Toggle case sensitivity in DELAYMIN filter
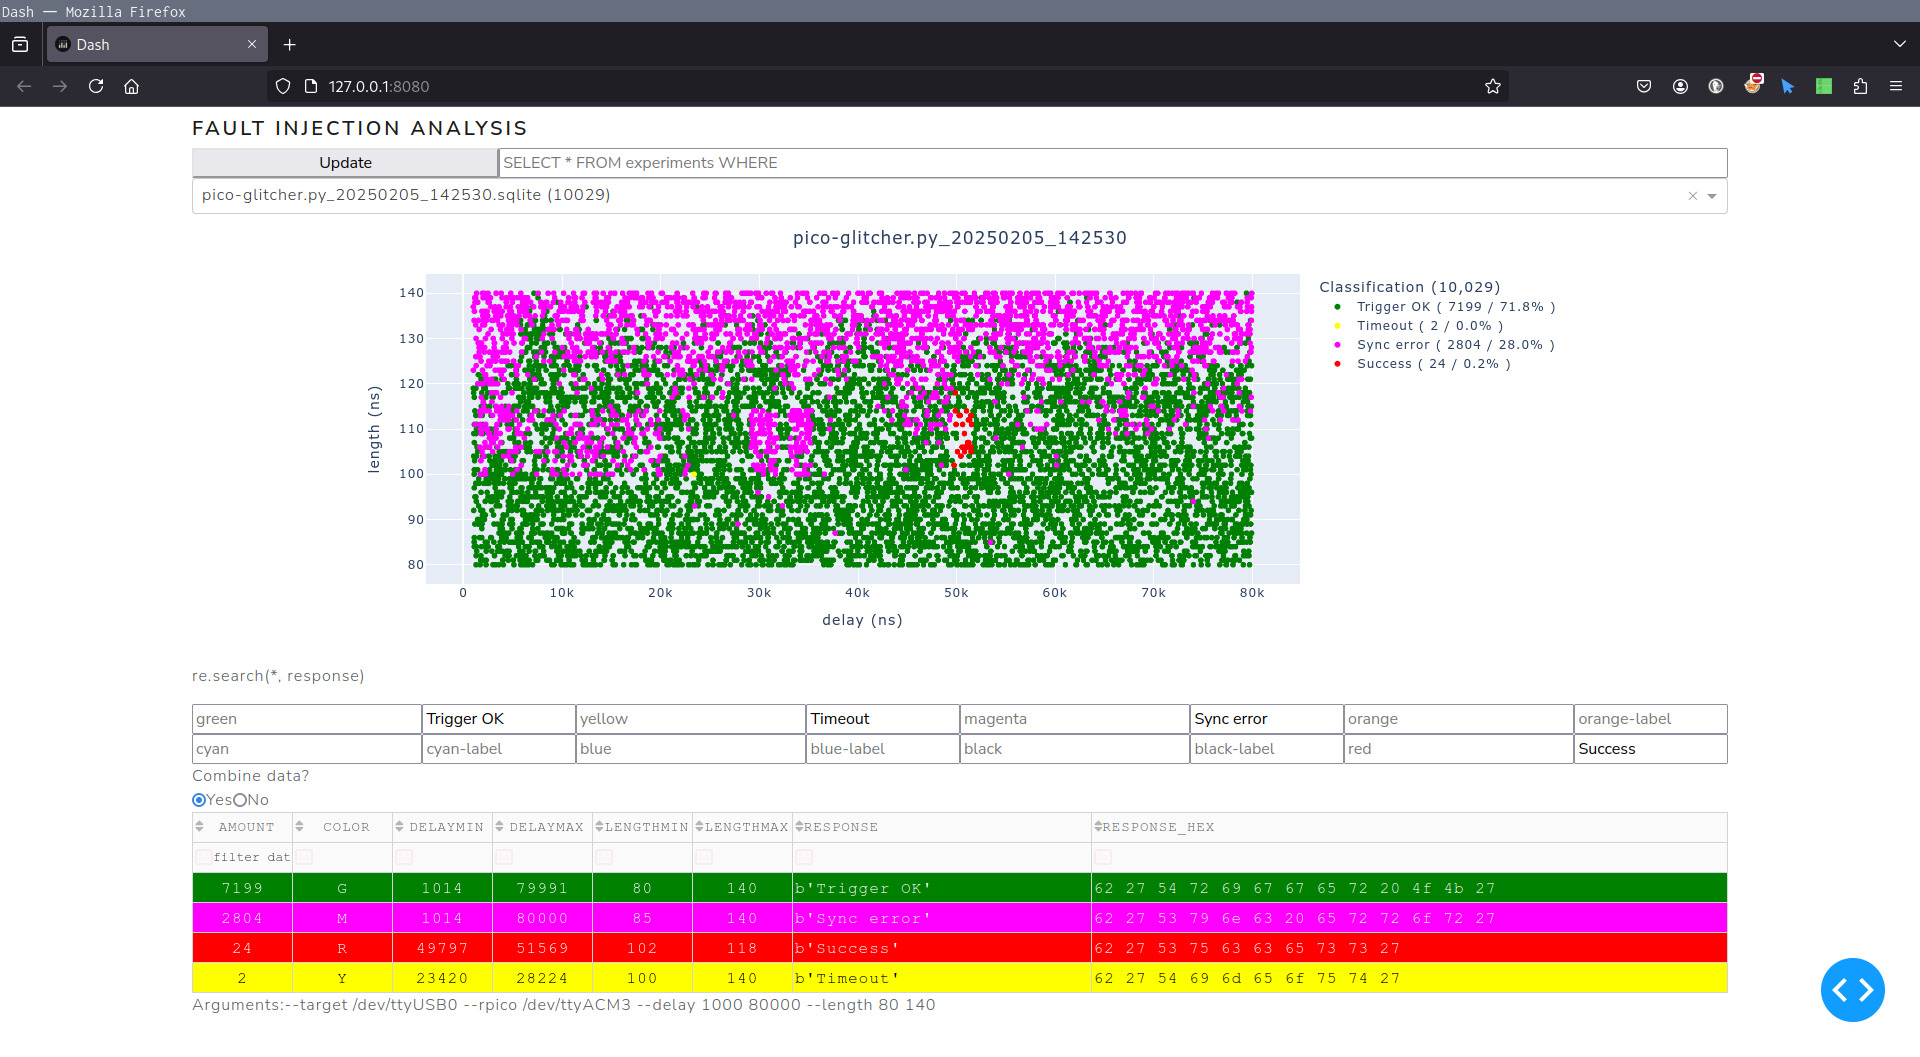The width and height of the screenshot is (1920, 1057). [x=404, y=857]
